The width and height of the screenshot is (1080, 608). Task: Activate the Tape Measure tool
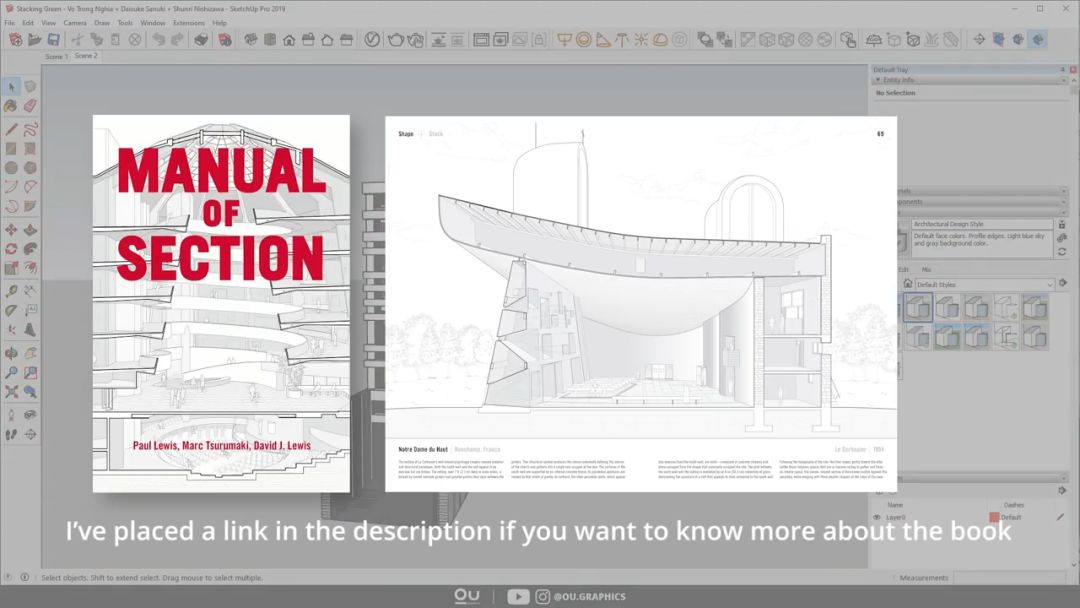11,291
